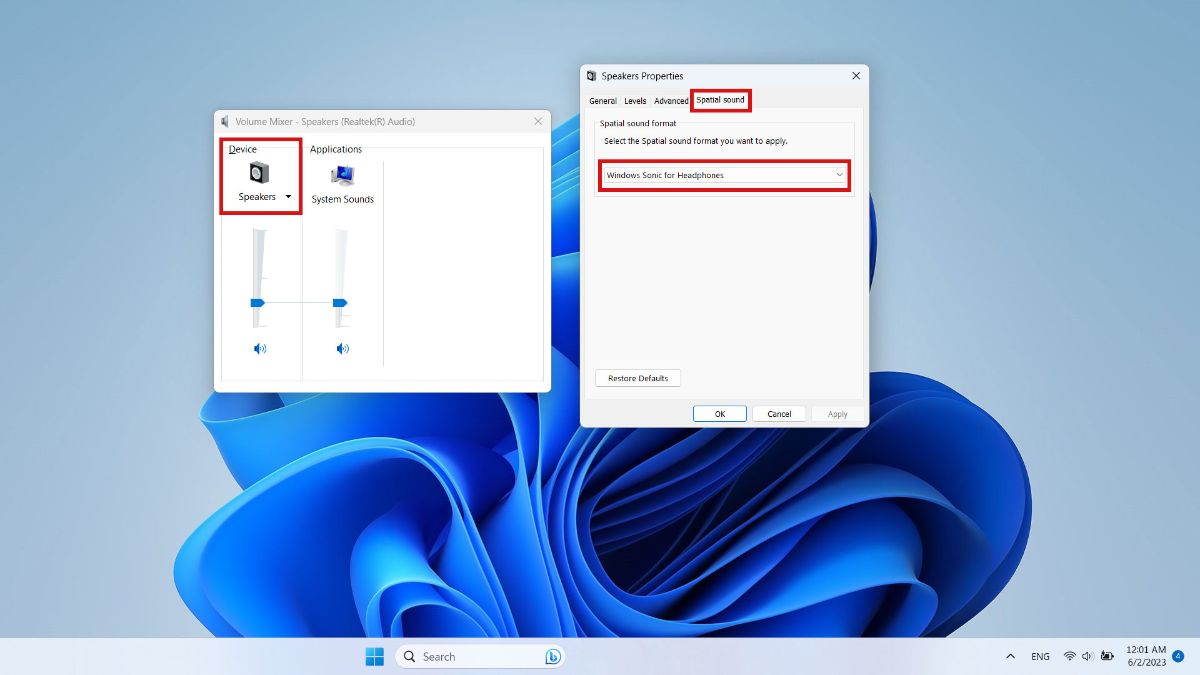Click the battery tray icon
Screen dimensions: 1200x675
tap(1107, 657)
